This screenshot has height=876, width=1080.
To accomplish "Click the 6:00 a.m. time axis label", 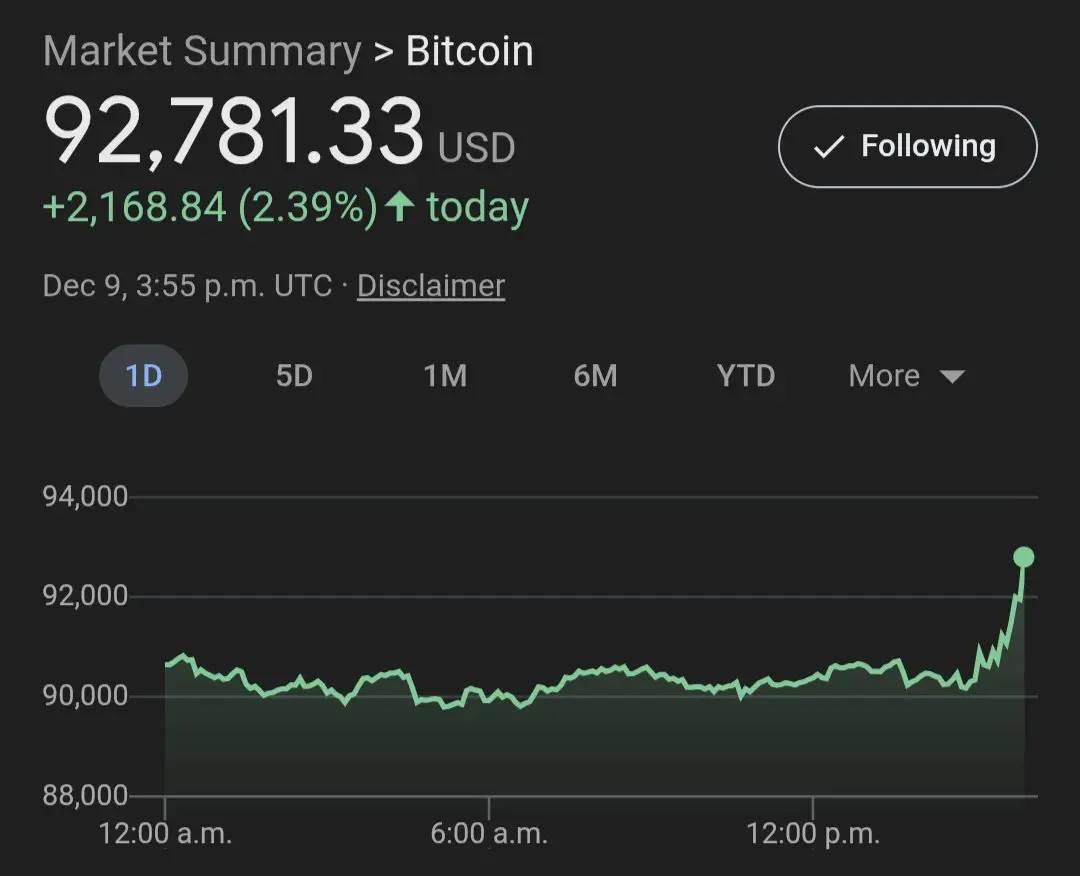I will (489, 834).
